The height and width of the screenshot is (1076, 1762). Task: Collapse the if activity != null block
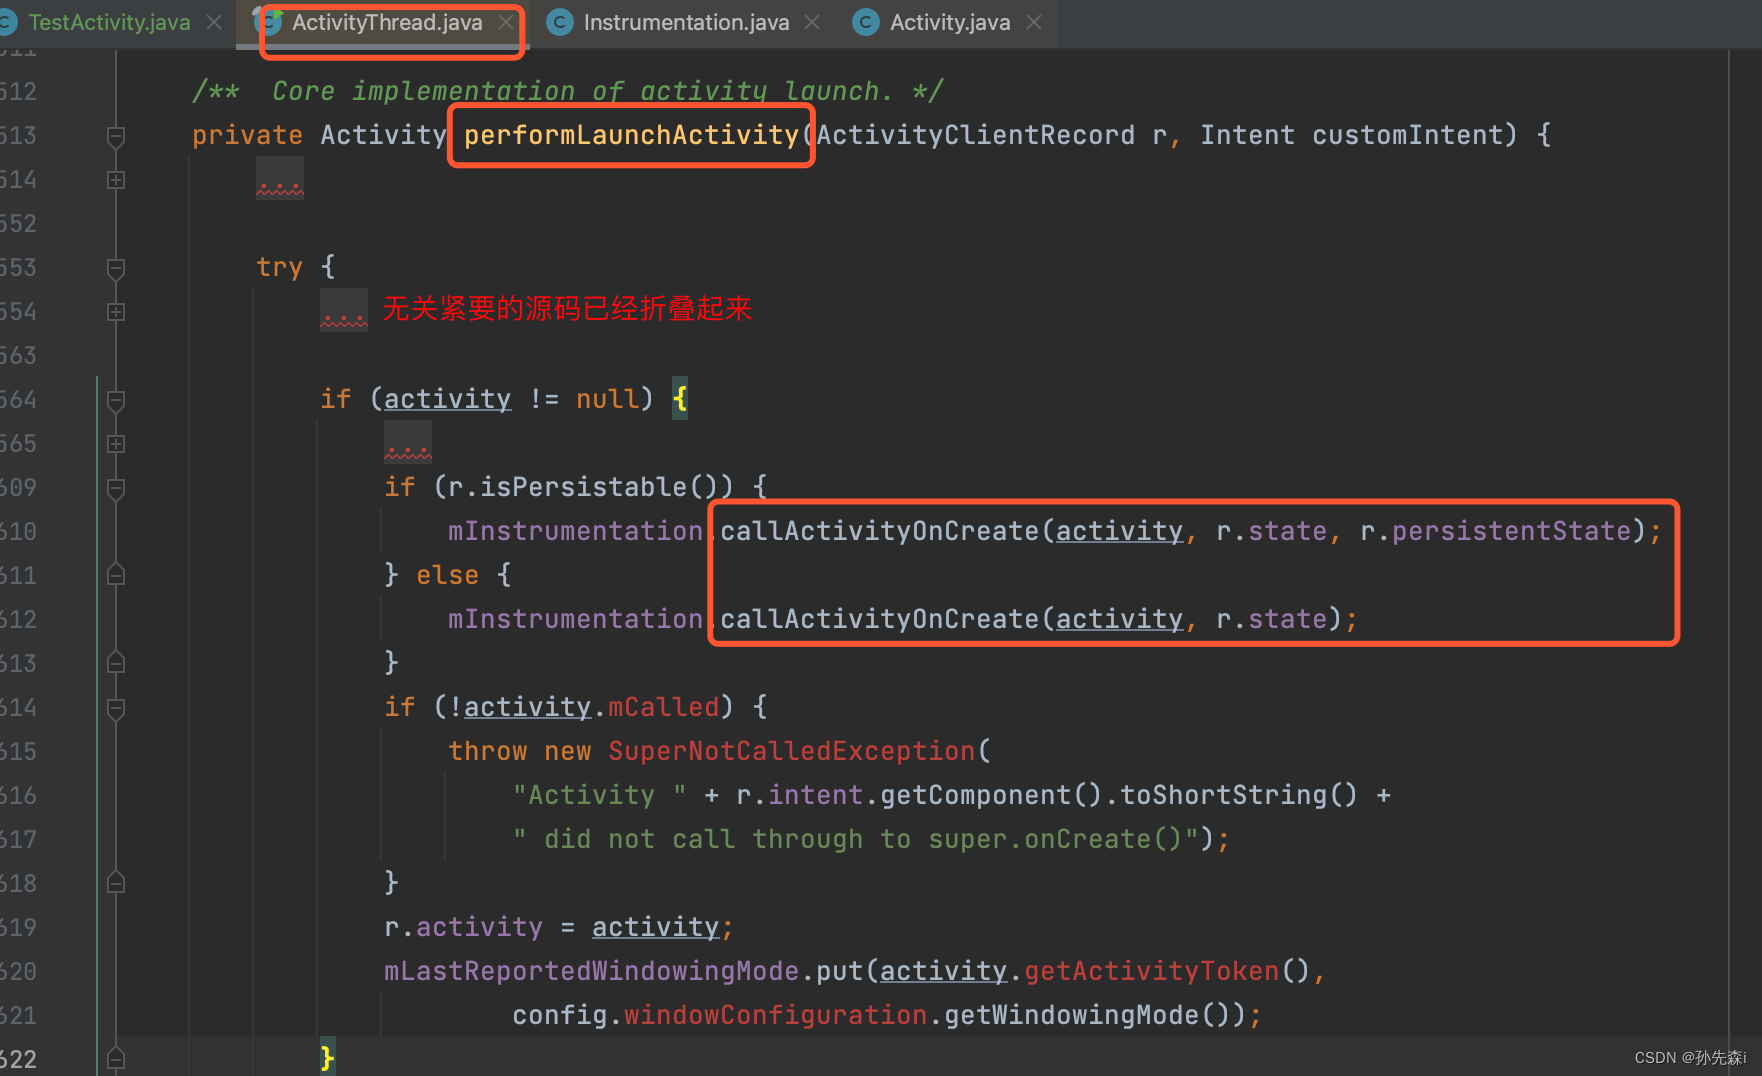(116, 400)
